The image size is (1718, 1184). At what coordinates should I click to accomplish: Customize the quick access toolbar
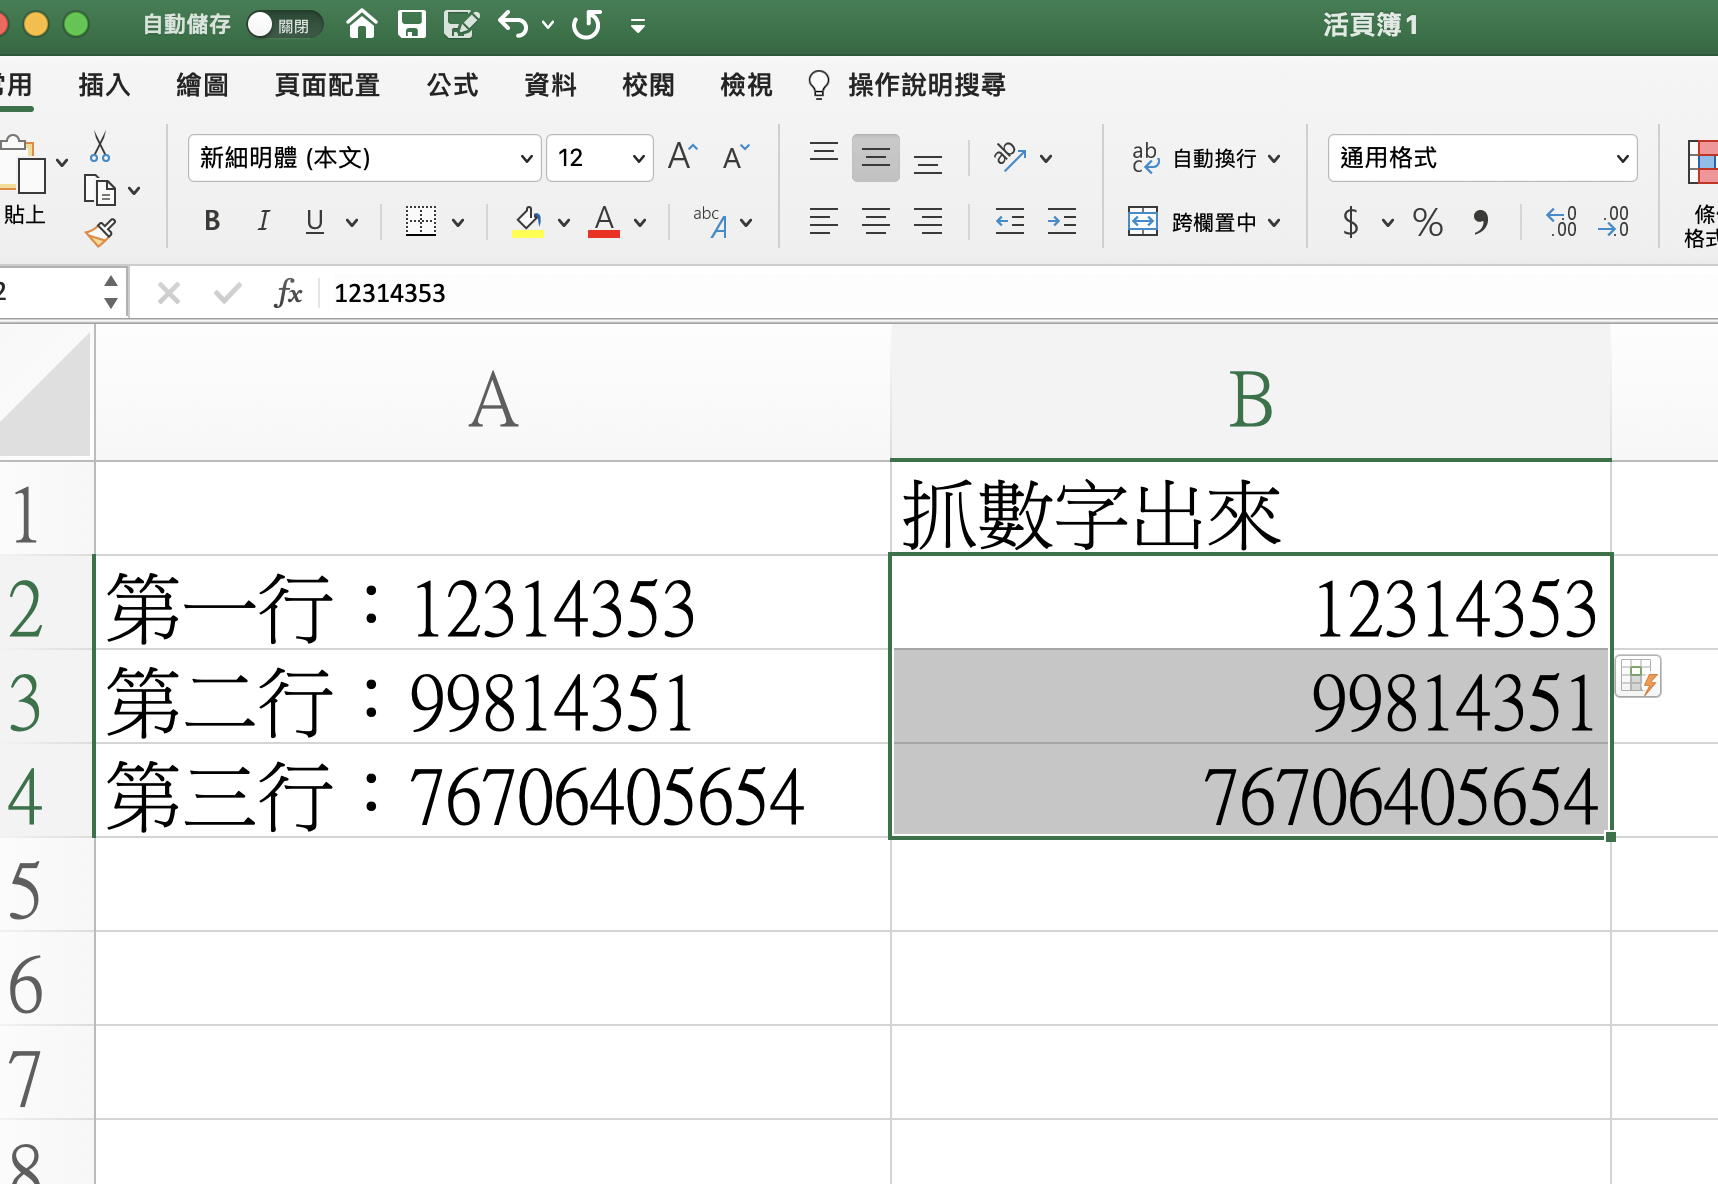637,25
